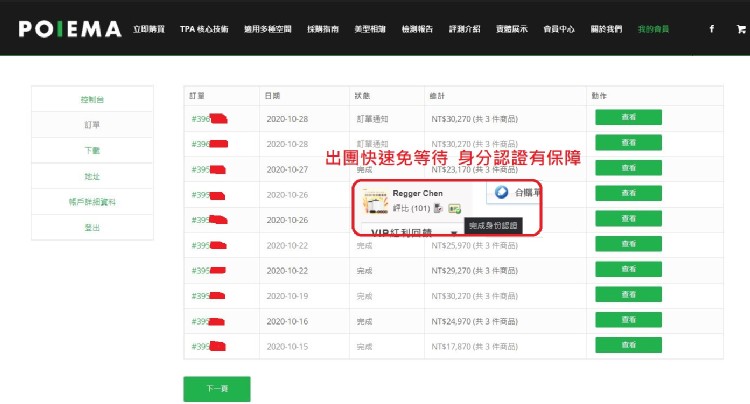The height and width of the screenshot is (404, 750).
Task: Click the blue 合購單 icon
Action: 502,193
